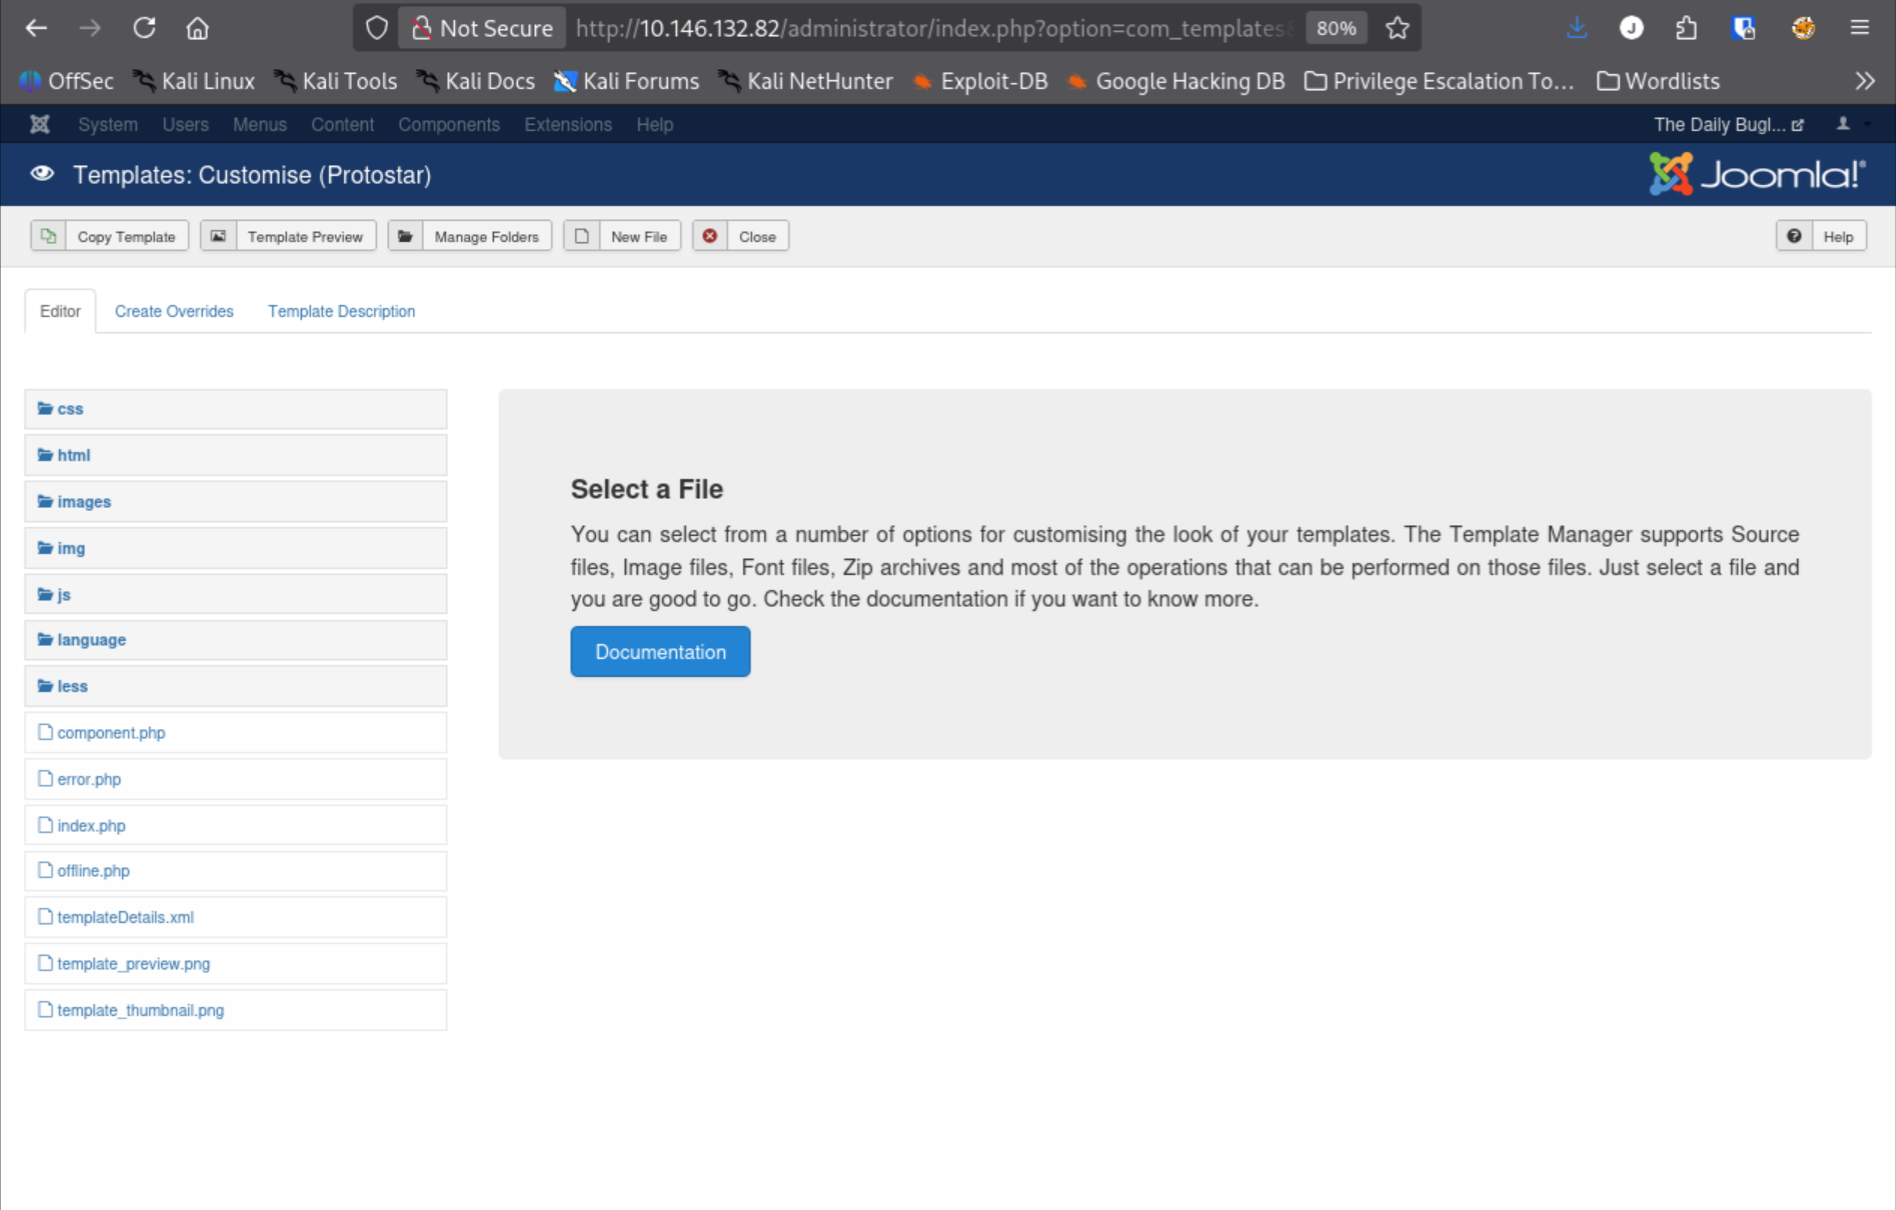Click the eye icon beside Templates title

pyautogui.click(x=42, y=174)
